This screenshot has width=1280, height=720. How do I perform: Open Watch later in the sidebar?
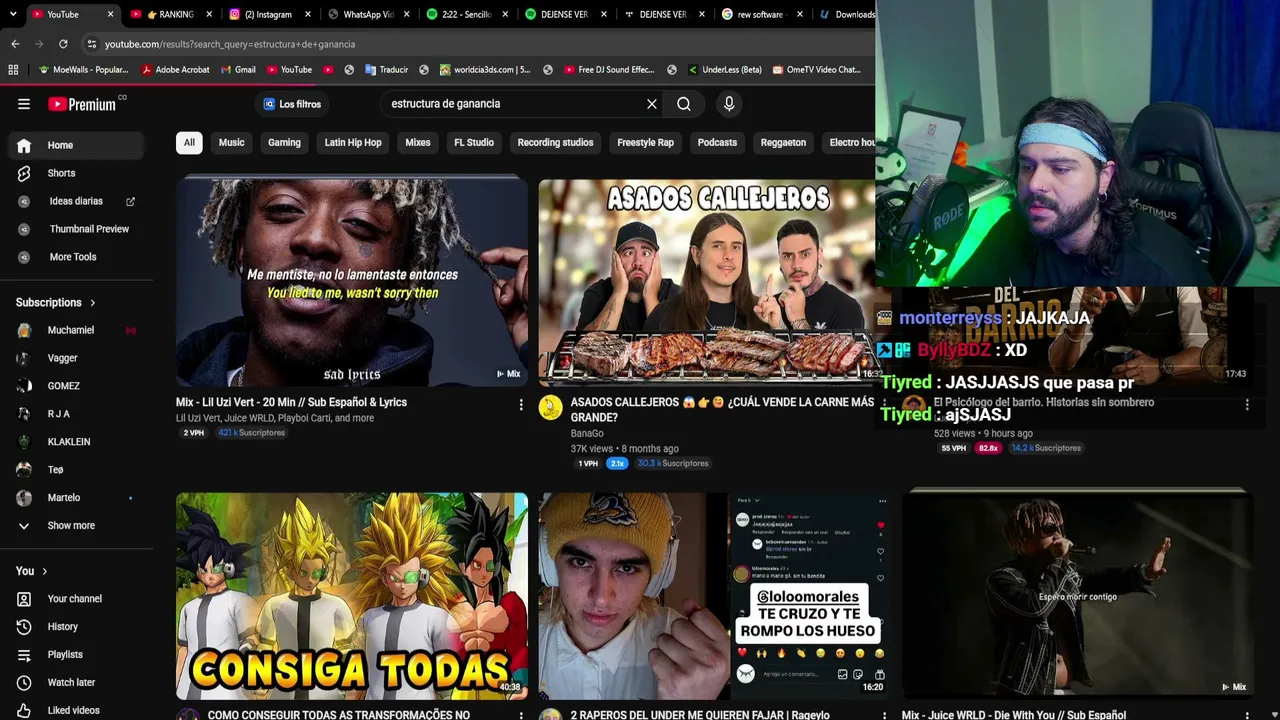[x=76, y=683]
